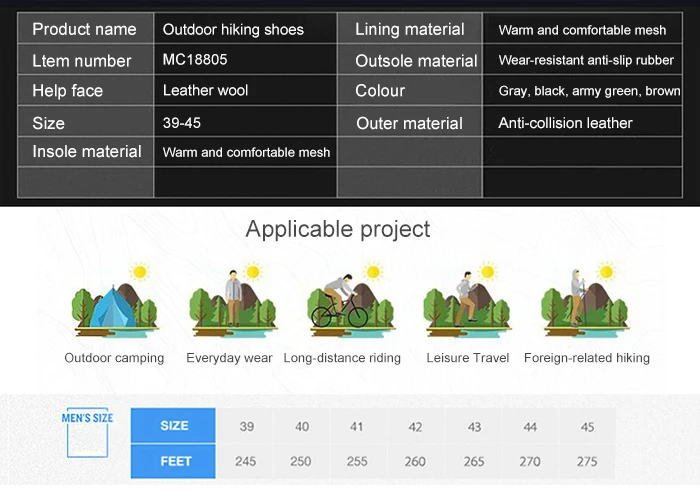Click the insole 'Warm and comfortable mesh' value

pos(246,153)
